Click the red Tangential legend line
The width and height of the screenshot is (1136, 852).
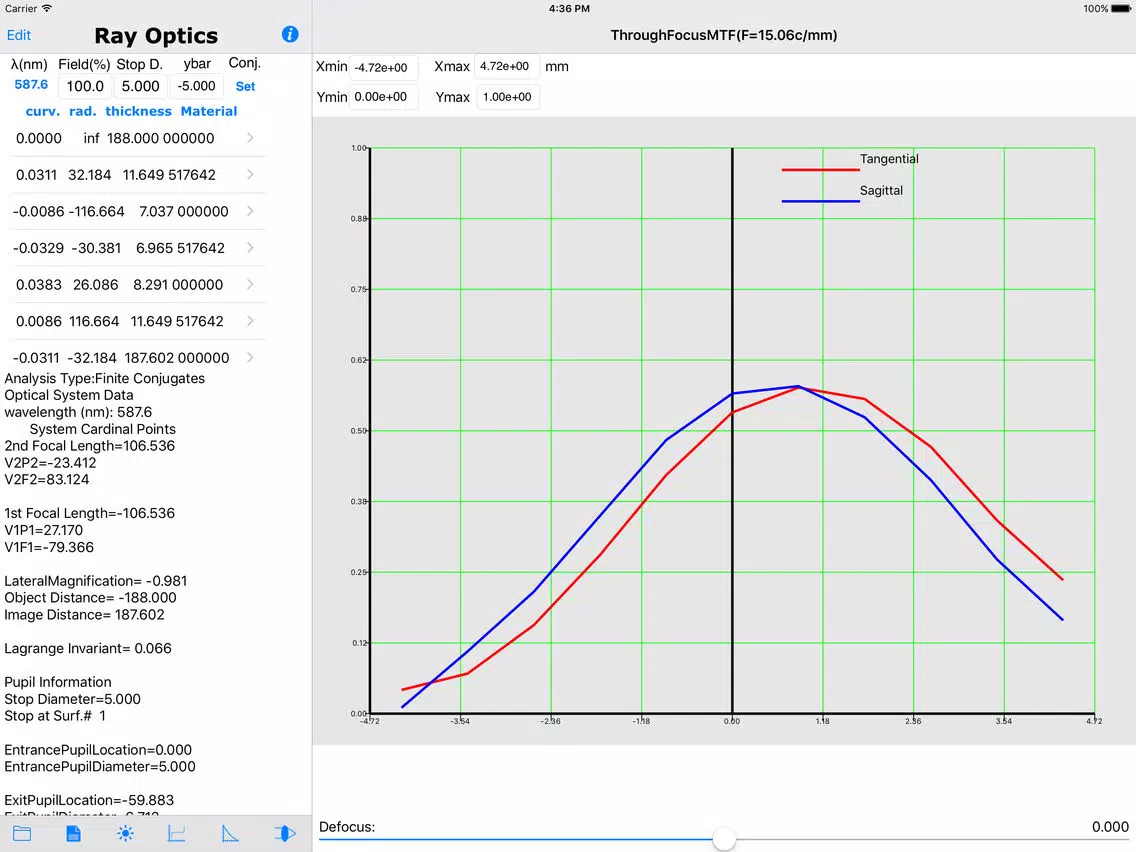820,170
